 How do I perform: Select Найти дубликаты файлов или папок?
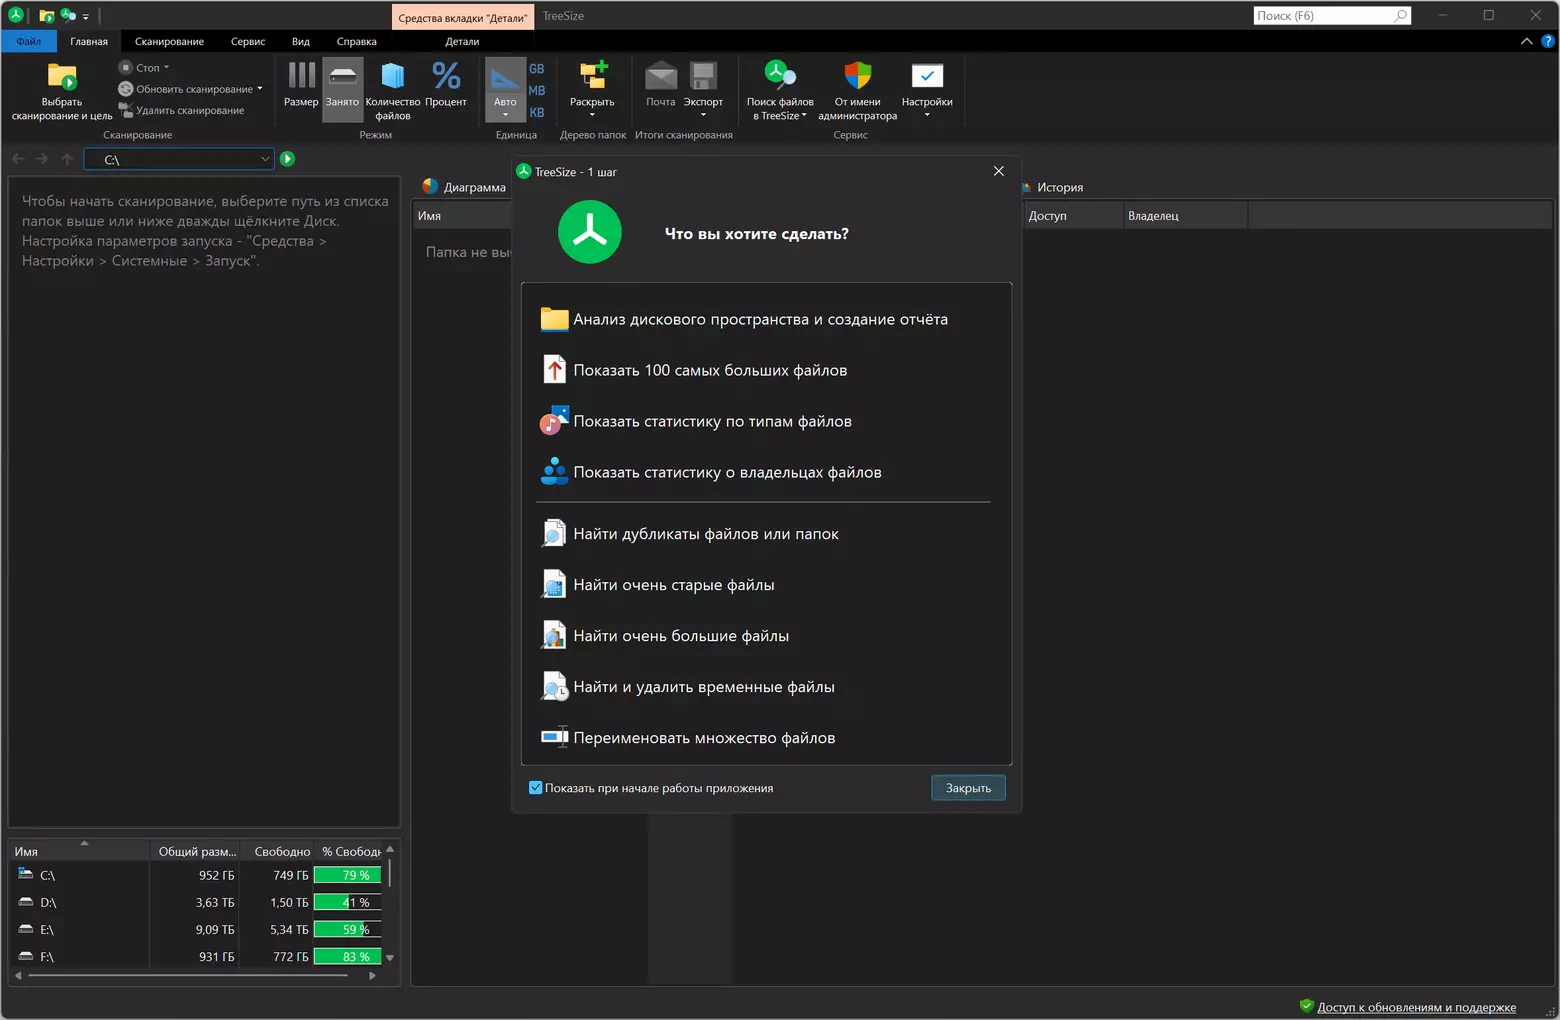coord(705,535)
